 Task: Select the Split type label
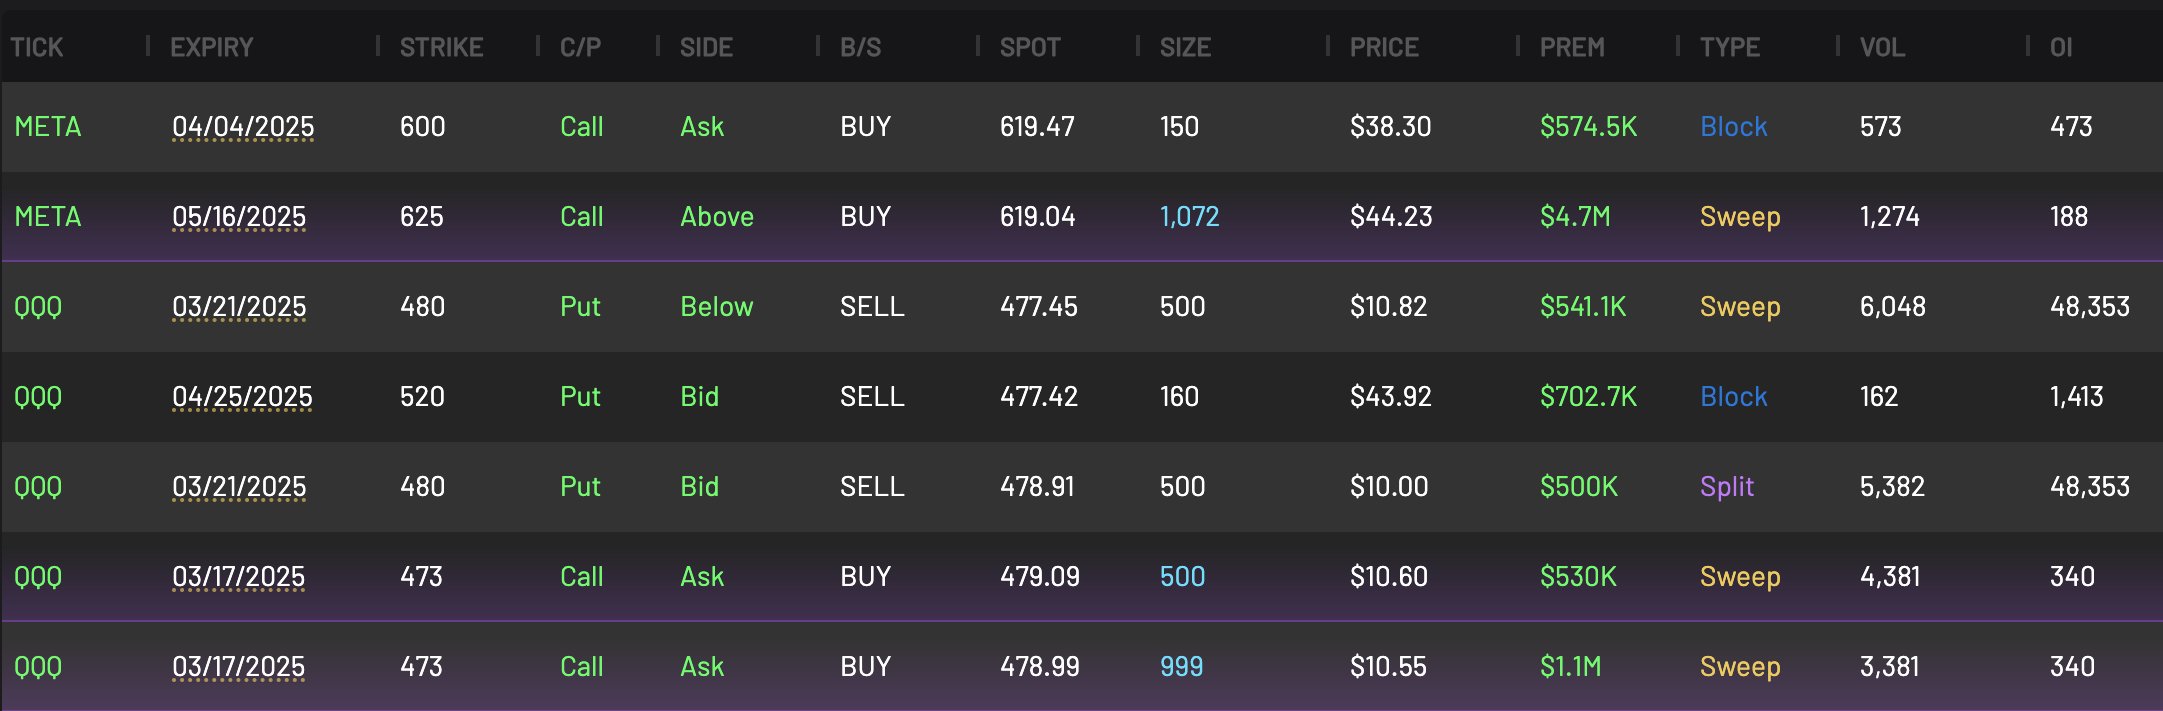[1726, 487]
